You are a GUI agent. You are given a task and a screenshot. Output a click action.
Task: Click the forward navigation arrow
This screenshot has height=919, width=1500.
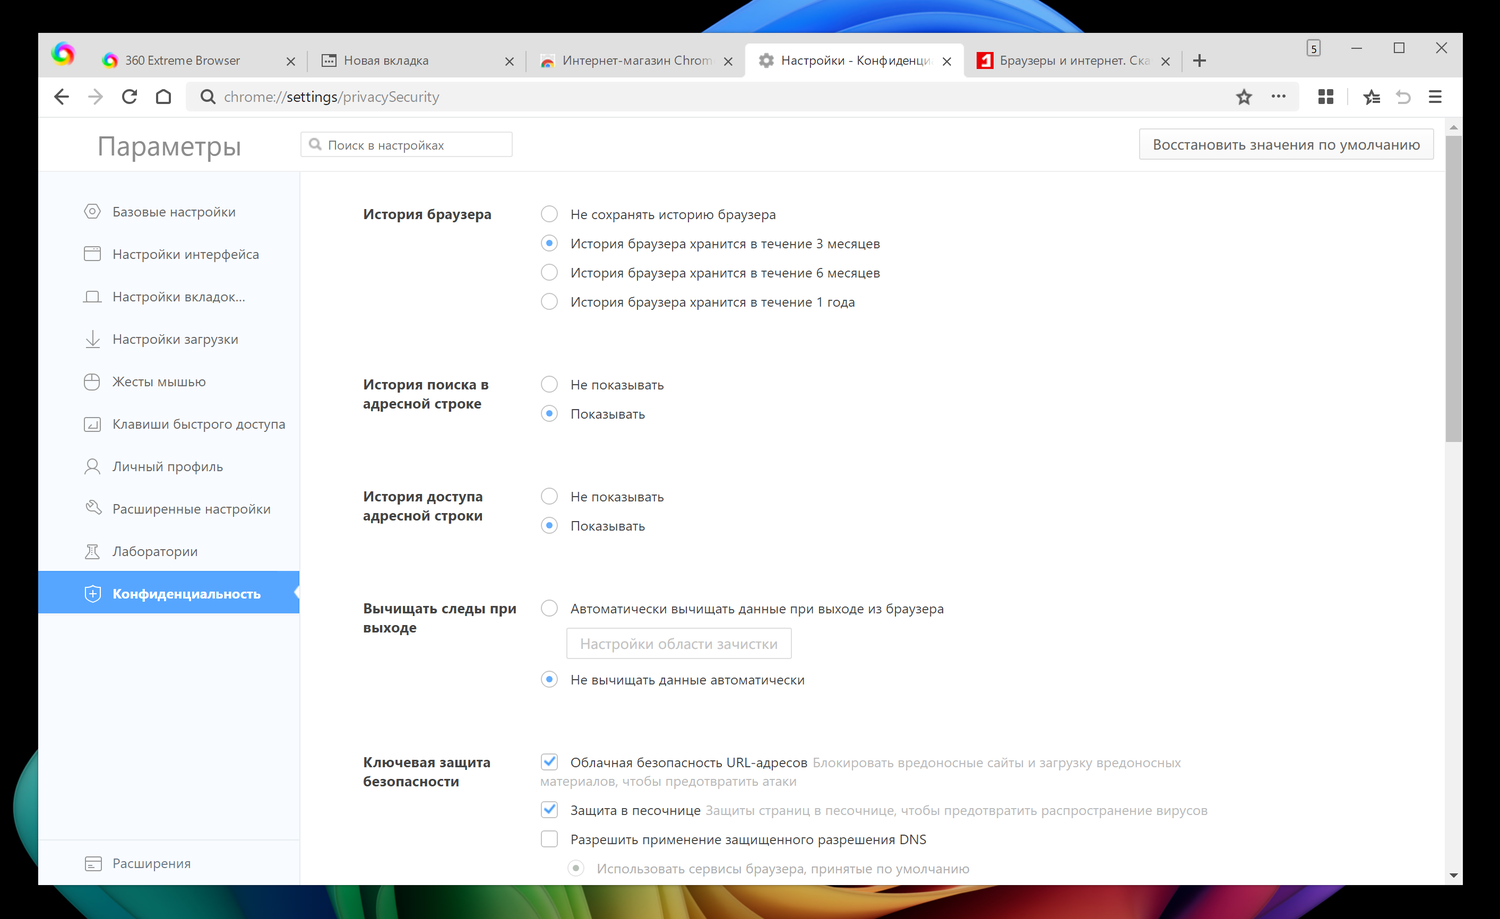(x=96, y=97)
